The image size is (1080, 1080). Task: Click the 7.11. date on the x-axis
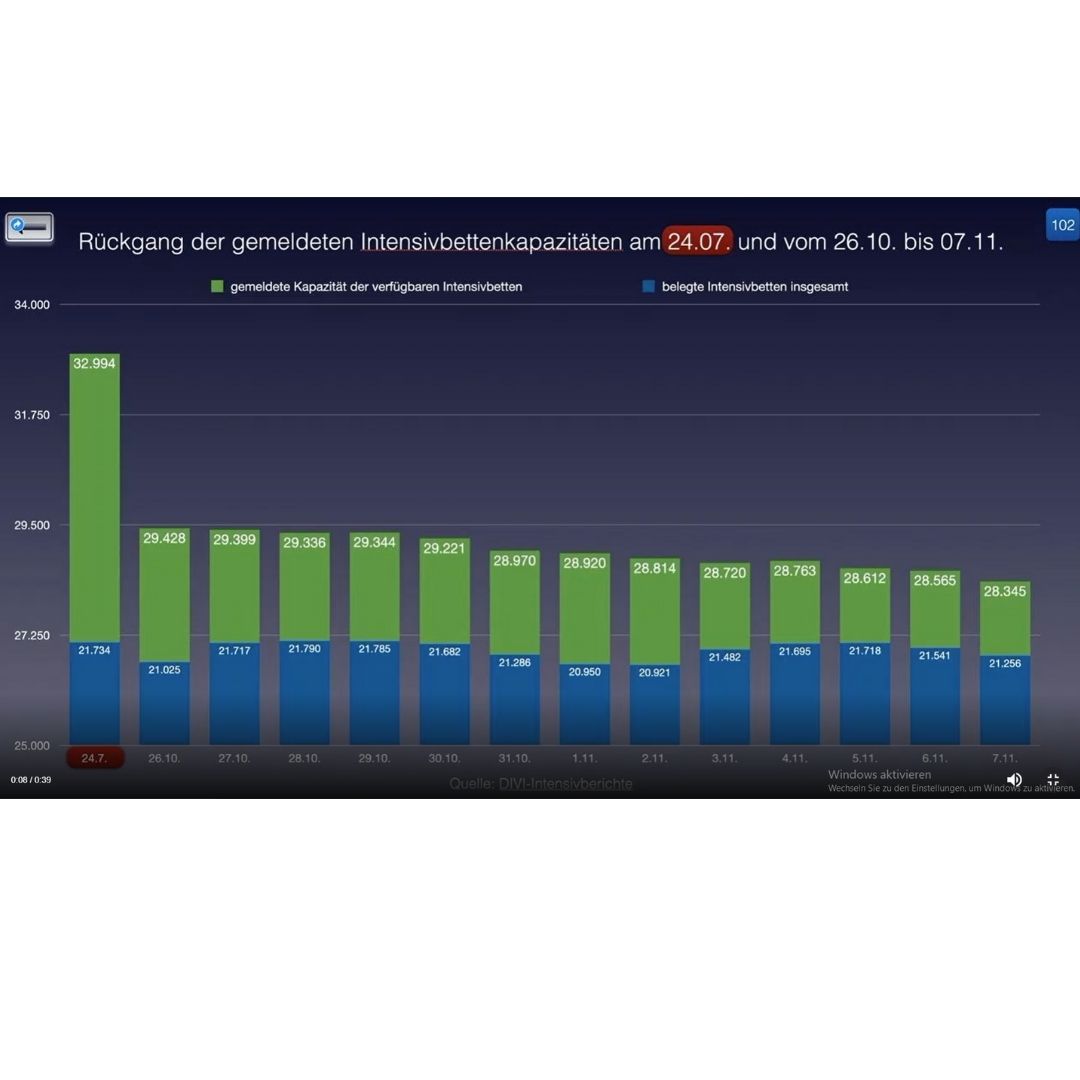coord(1005,758)
